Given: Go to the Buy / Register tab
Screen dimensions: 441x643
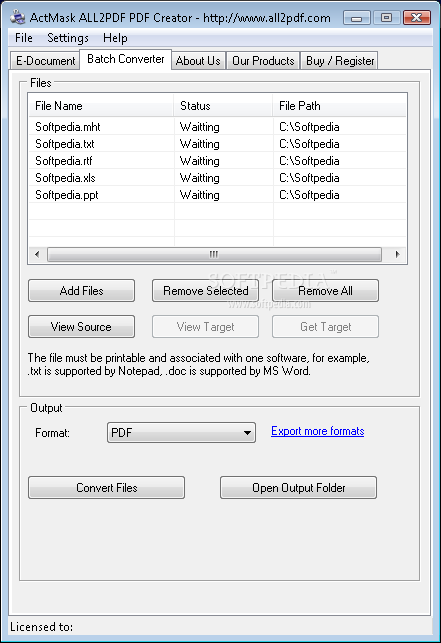Looking at the screenshot, I should click(339, 61).
